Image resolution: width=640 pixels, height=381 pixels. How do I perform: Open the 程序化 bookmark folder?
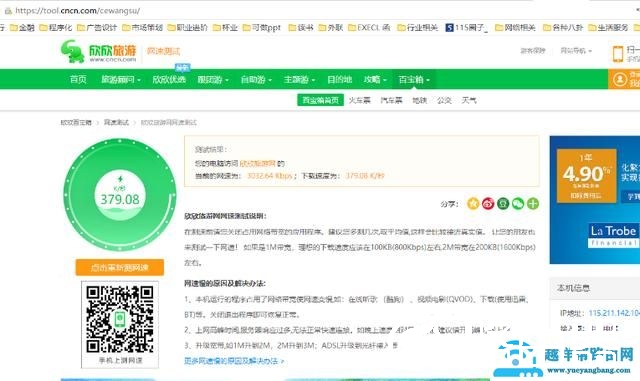pyautogui.click(x=56, y=28)
